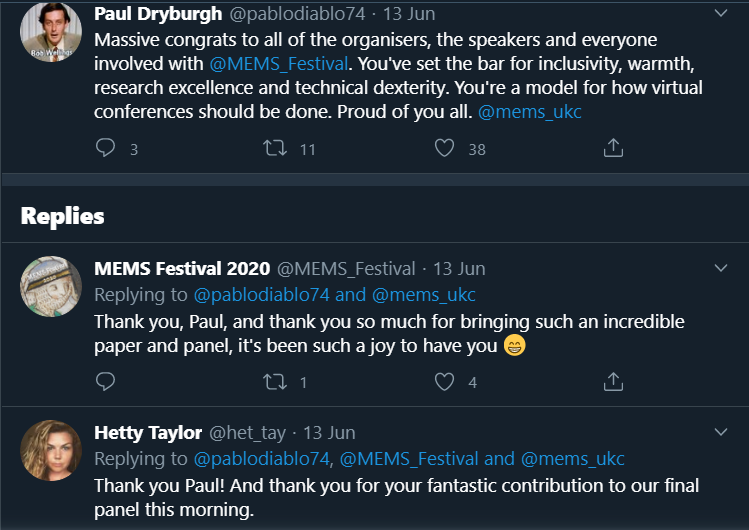Open MEMS Festival 2020 display name
The height and width of the screenshot is (530, 749).
coord(181,268)
